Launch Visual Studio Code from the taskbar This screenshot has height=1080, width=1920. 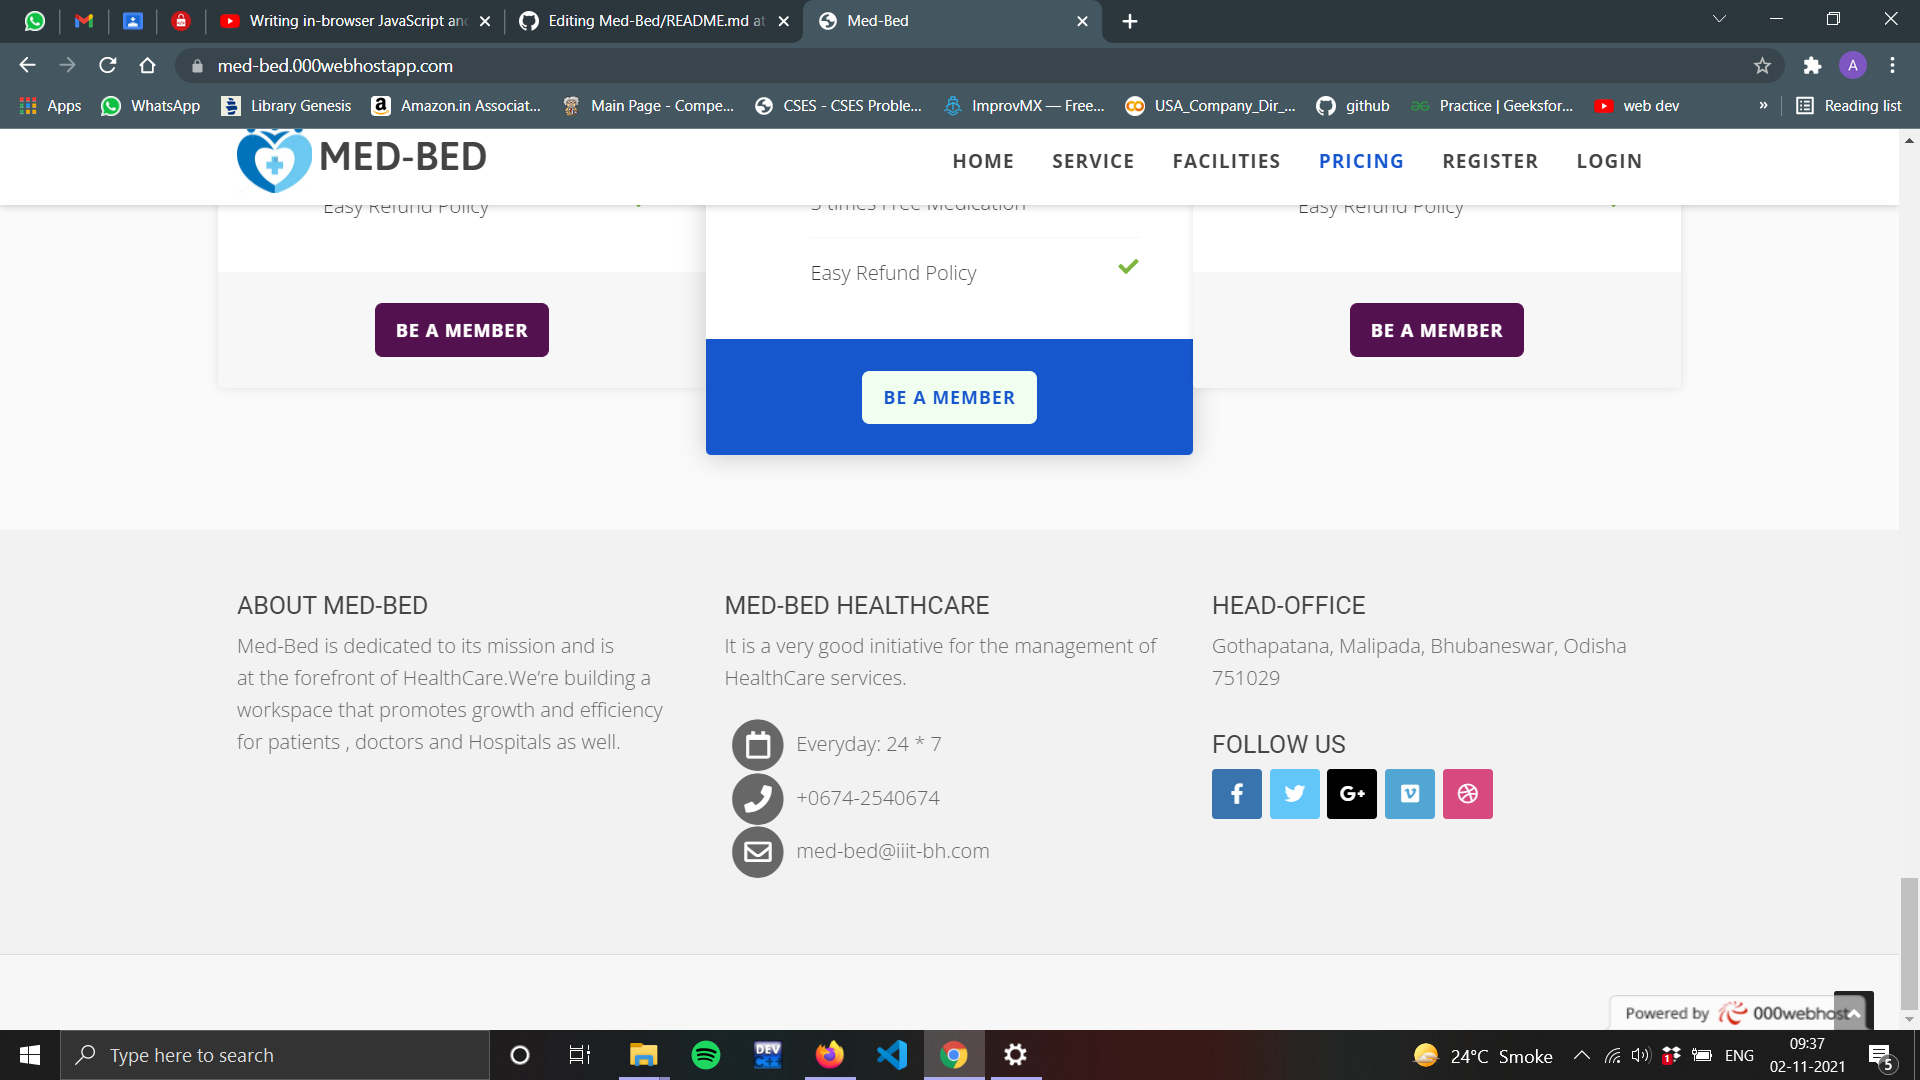[891, 1054]
